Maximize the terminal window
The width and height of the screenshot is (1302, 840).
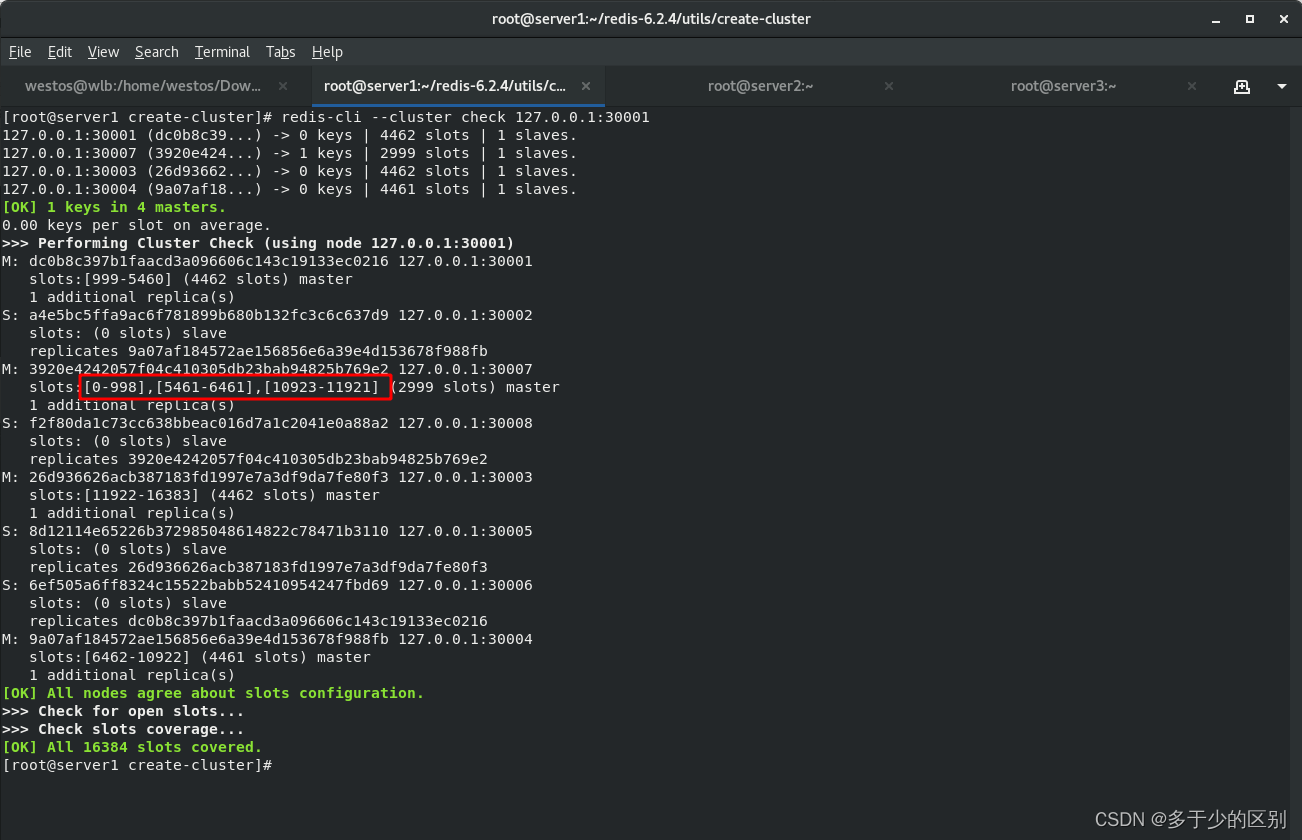[x=1250, y=19]
